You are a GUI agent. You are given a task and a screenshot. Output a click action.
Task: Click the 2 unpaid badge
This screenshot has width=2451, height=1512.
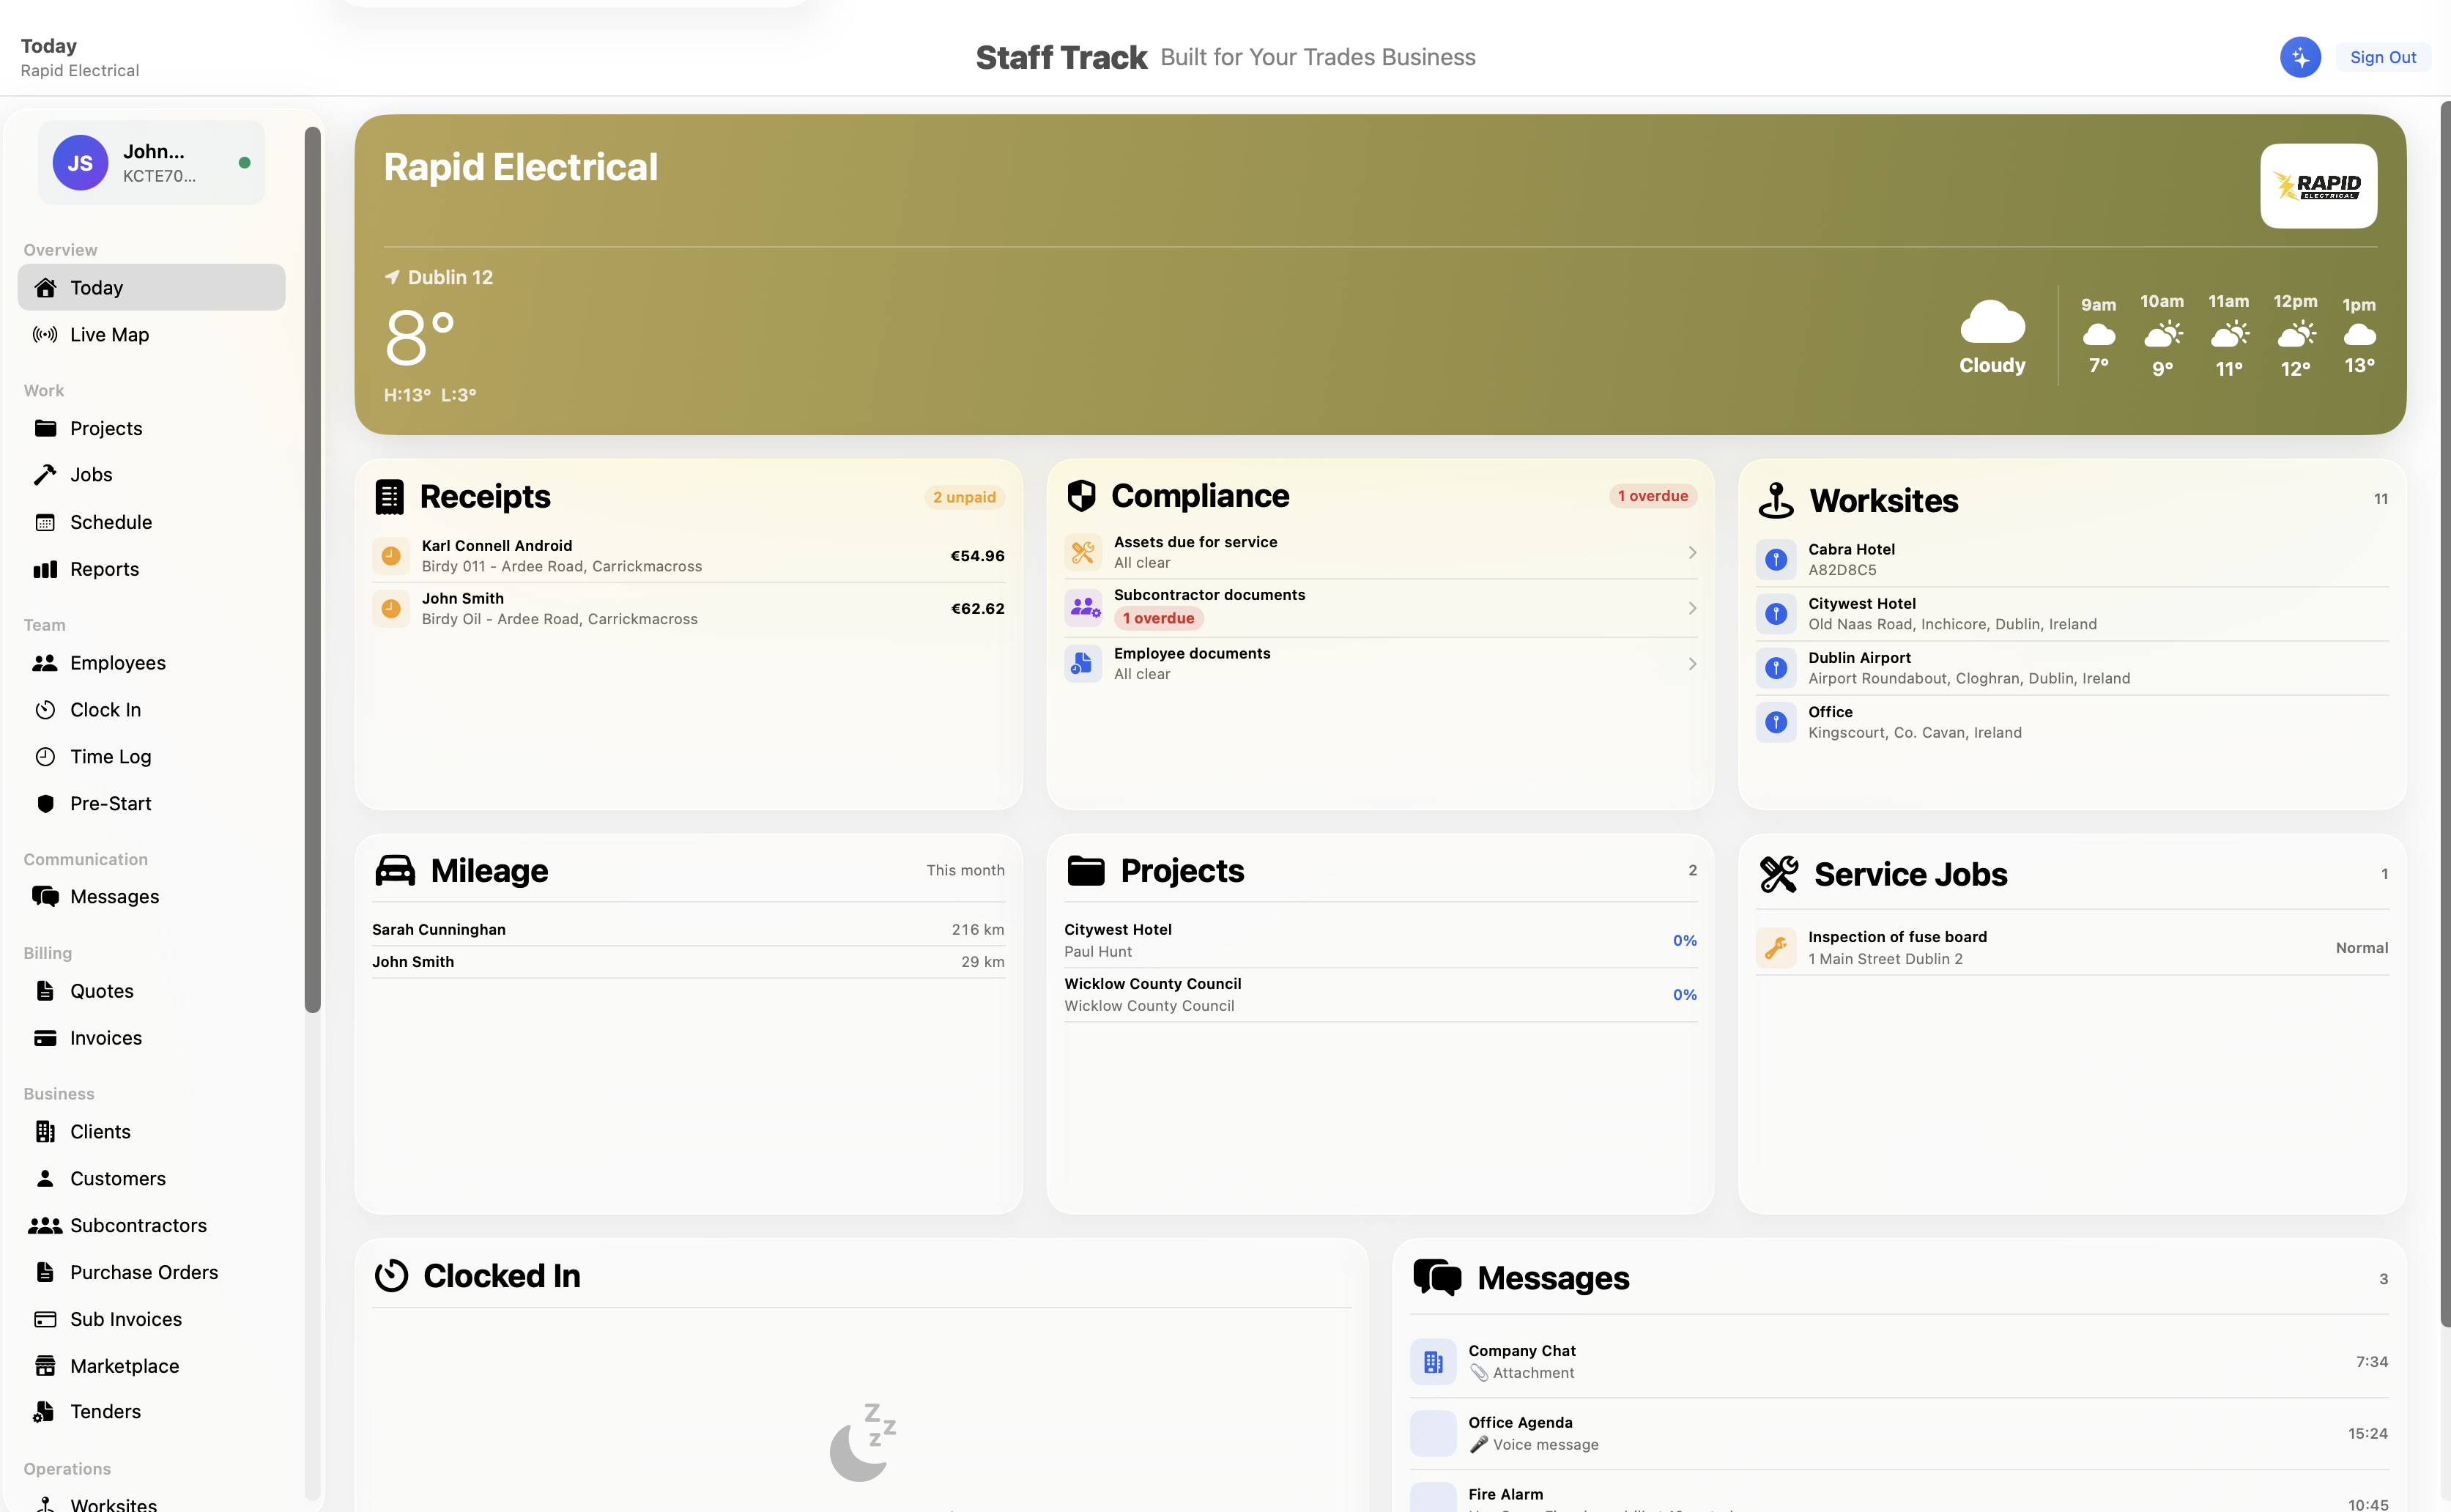tap(964, 497)
